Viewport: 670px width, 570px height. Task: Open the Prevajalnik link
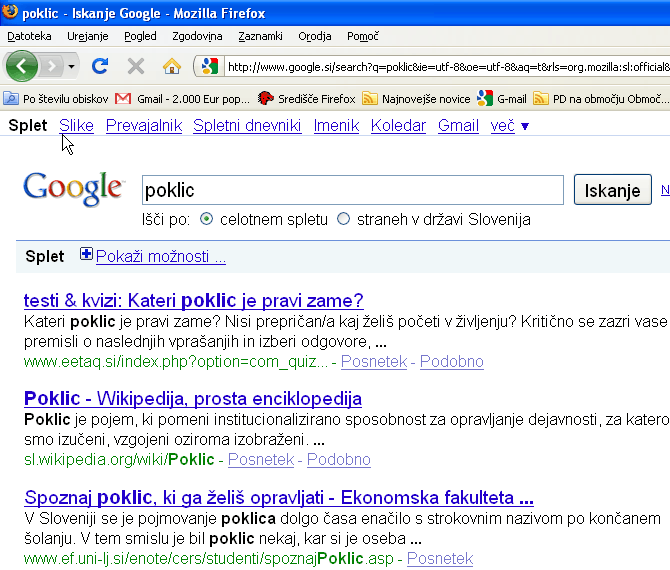click(x=144, y=126)
